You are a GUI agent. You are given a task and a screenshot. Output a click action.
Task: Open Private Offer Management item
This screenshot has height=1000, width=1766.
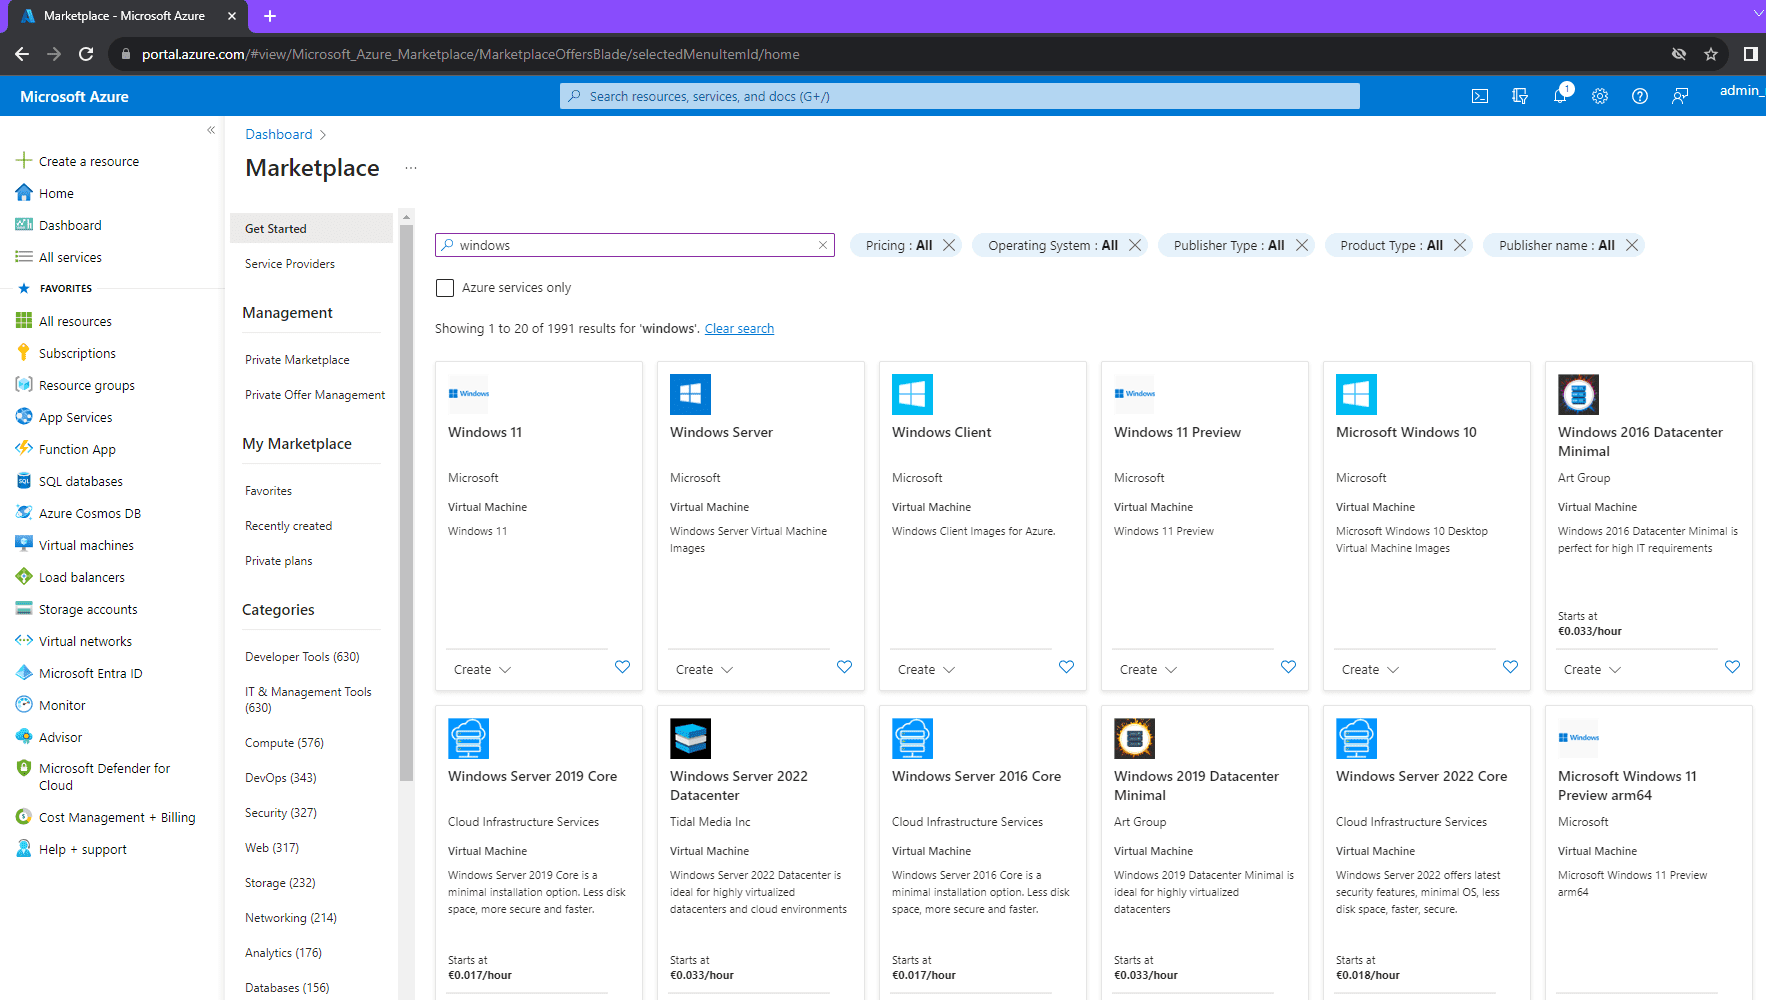(x=315, y=395)
